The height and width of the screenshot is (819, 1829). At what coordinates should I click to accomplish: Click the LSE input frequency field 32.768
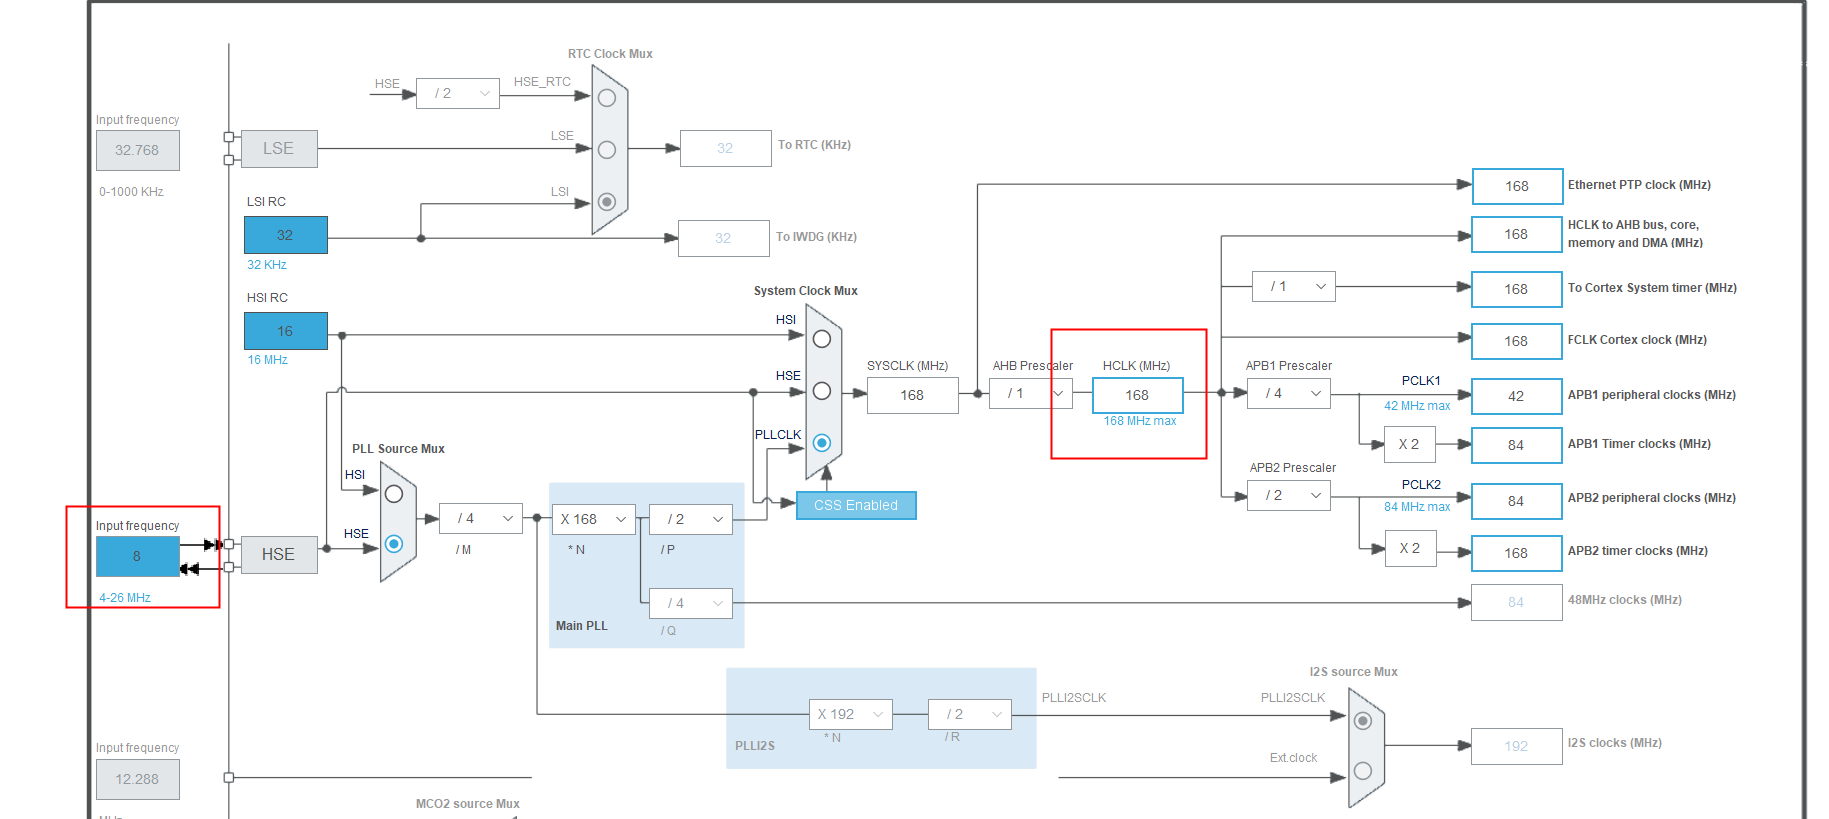pos(138,150)
